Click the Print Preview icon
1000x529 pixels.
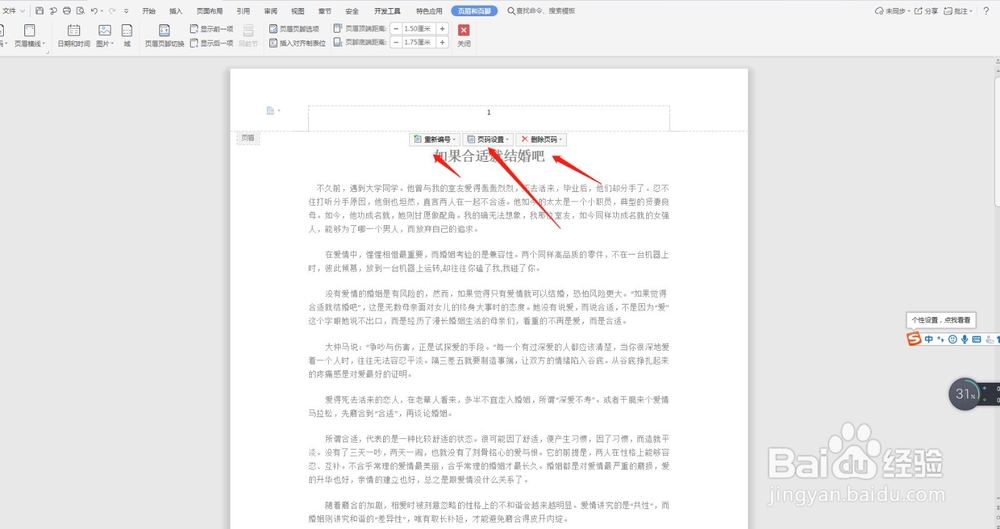tap(80, 11)
